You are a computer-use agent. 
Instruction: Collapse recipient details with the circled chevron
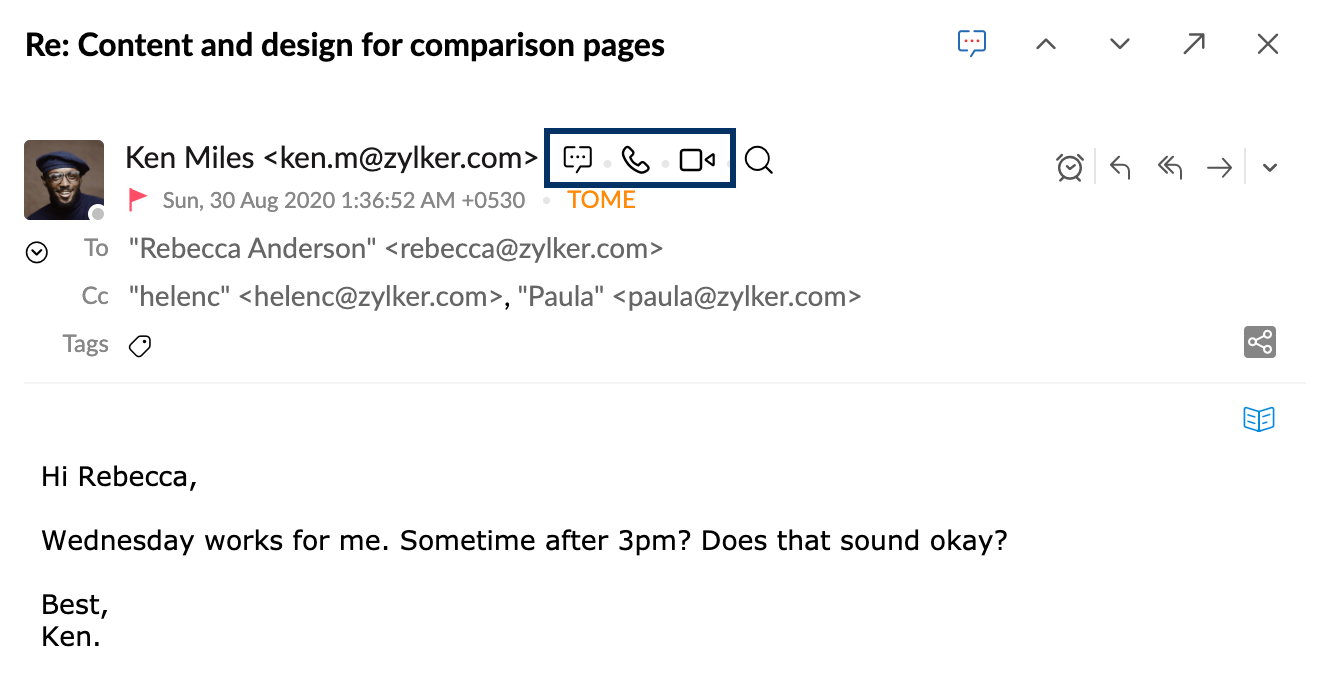[36, 253]
